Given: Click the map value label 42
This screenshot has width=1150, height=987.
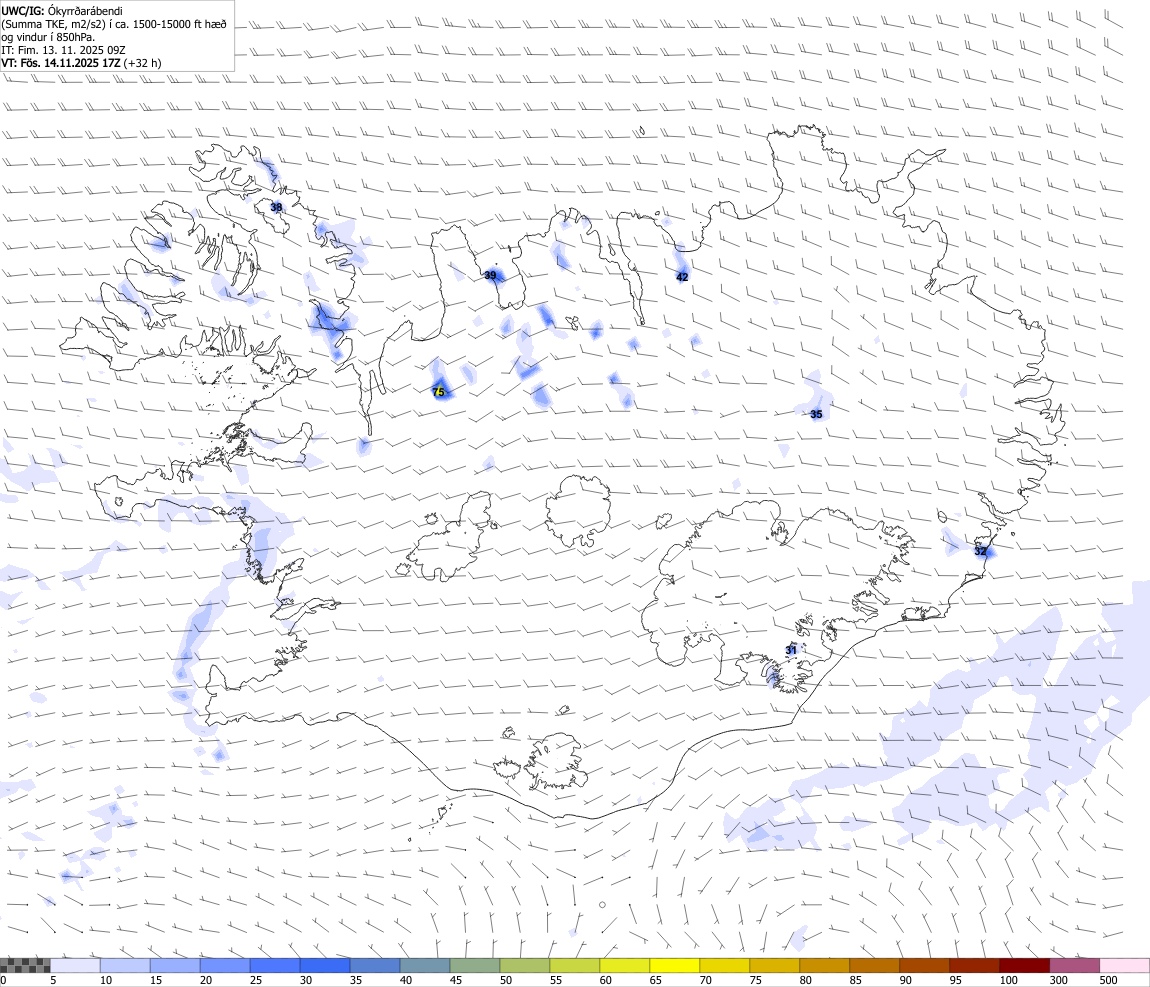Looking at the screenshot, I should pos(682,277).
